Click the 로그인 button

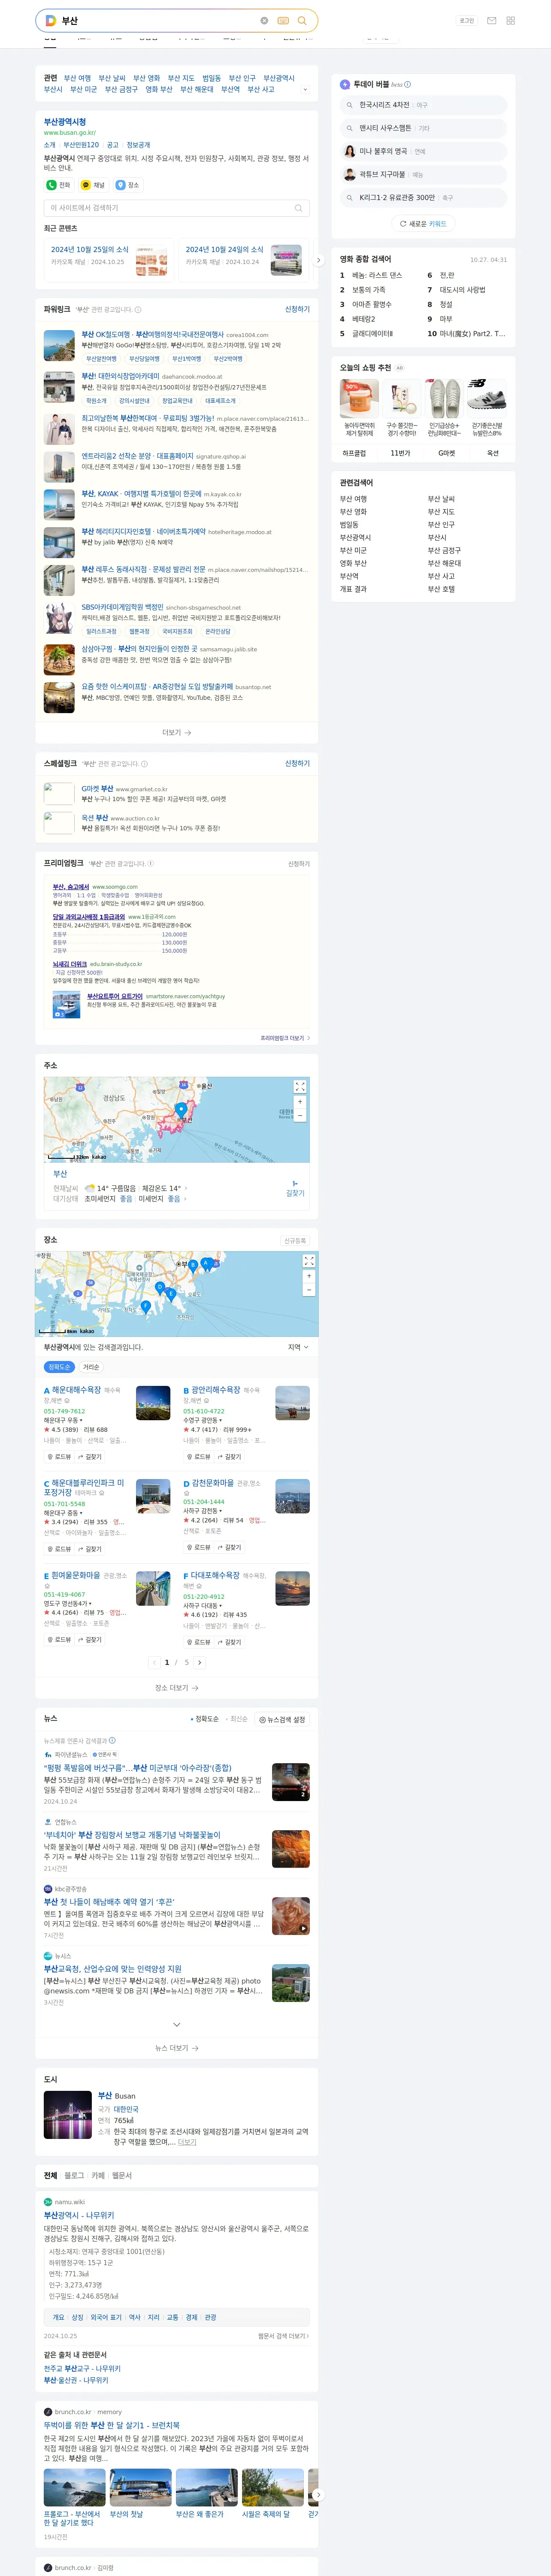coord(467,20)
